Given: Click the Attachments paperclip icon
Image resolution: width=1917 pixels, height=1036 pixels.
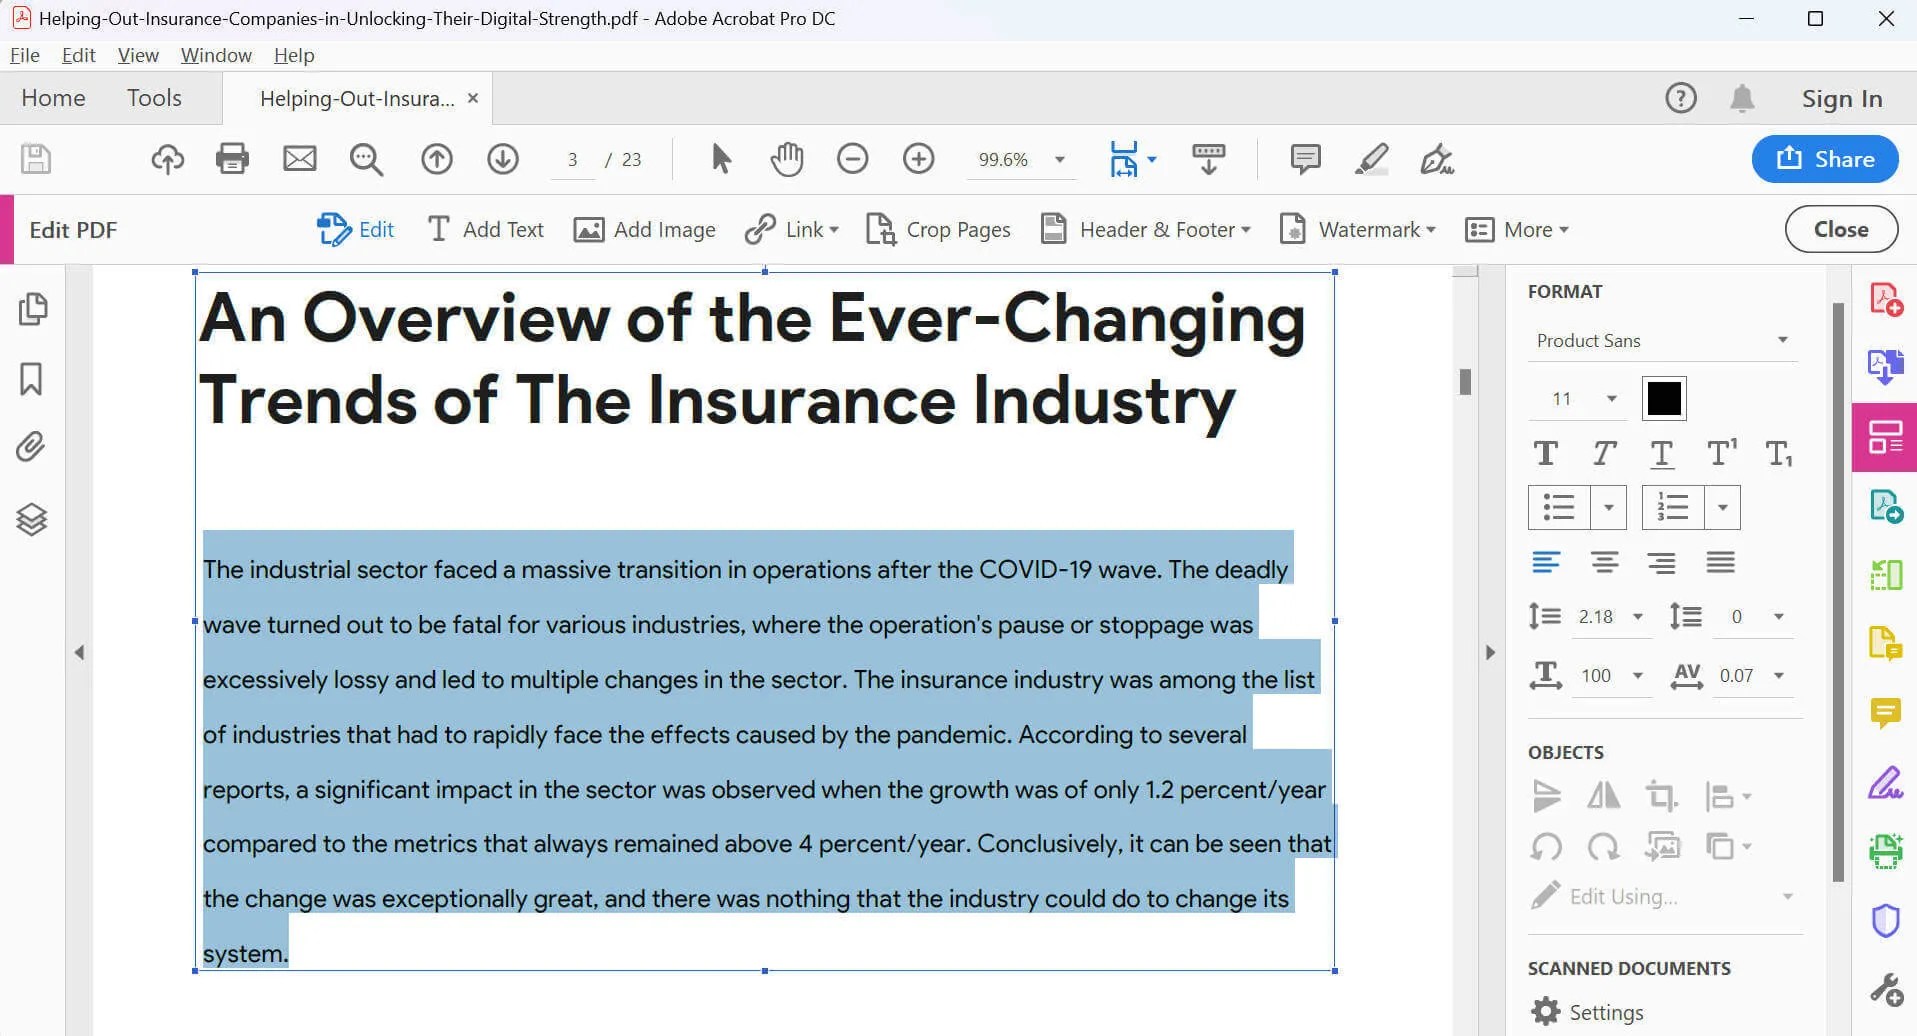Looking at the screenshot, I should coord(30,448).
